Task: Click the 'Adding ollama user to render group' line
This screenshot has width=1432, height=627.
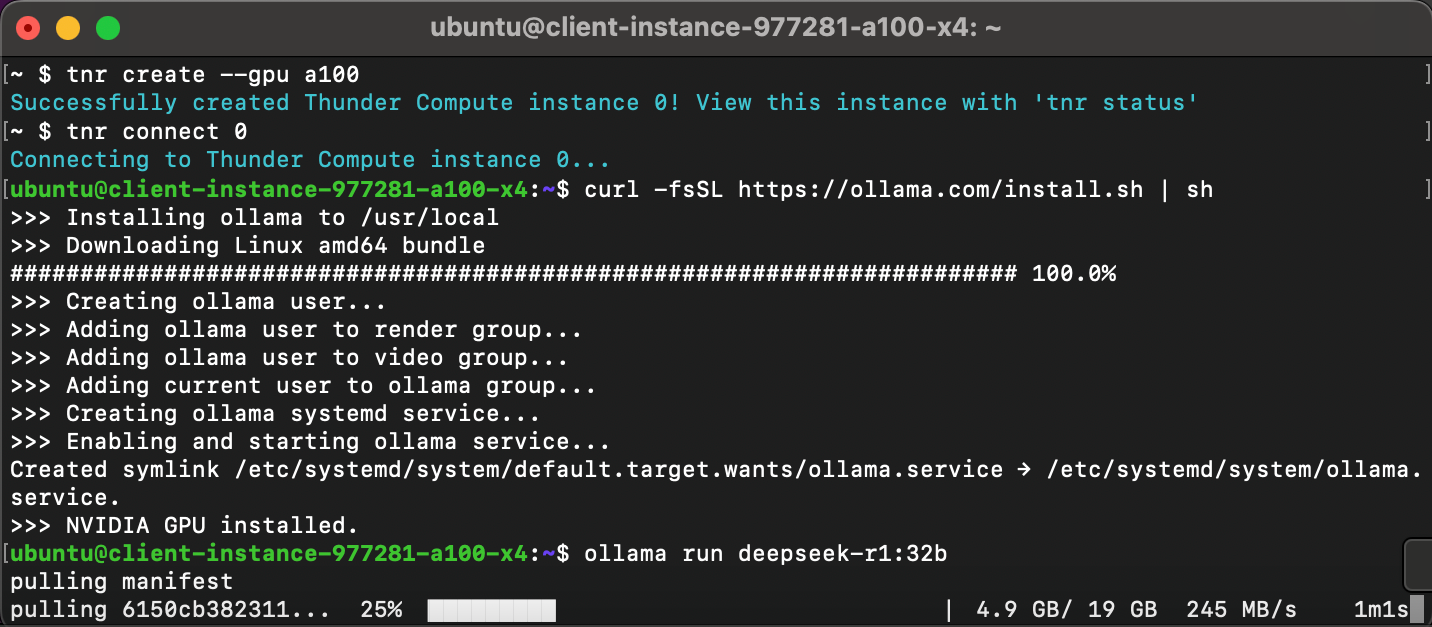Action: 296,330
